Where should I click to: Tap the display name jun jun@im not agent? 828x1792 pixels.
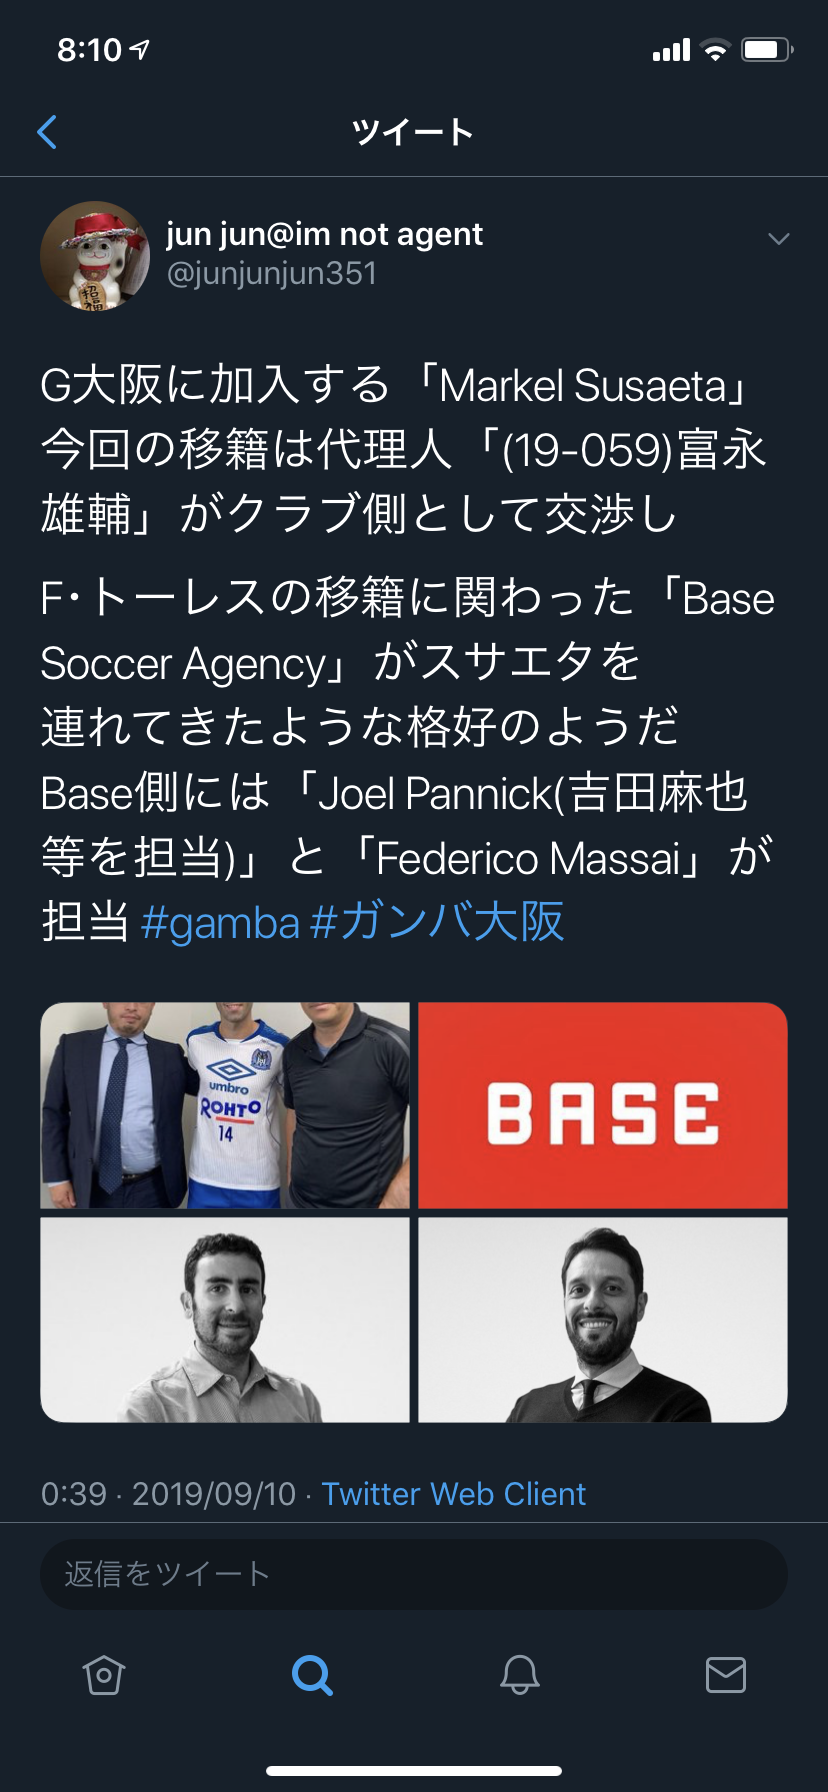pyautogui.click(x=324, y=234)
